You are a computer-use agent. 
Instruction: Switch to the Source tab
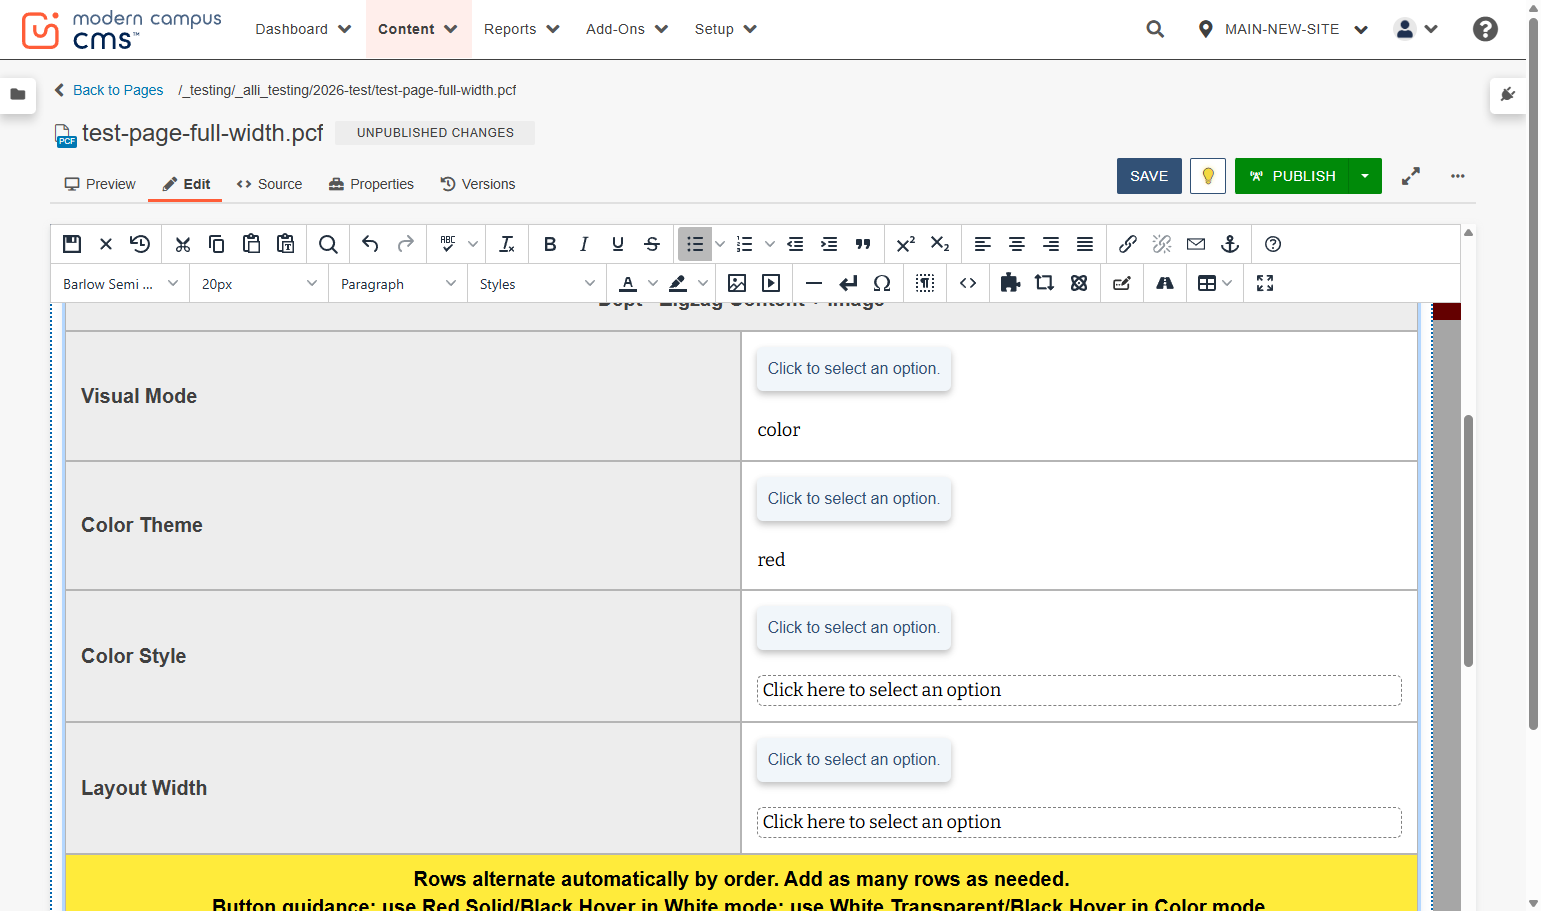click(269, 184)
